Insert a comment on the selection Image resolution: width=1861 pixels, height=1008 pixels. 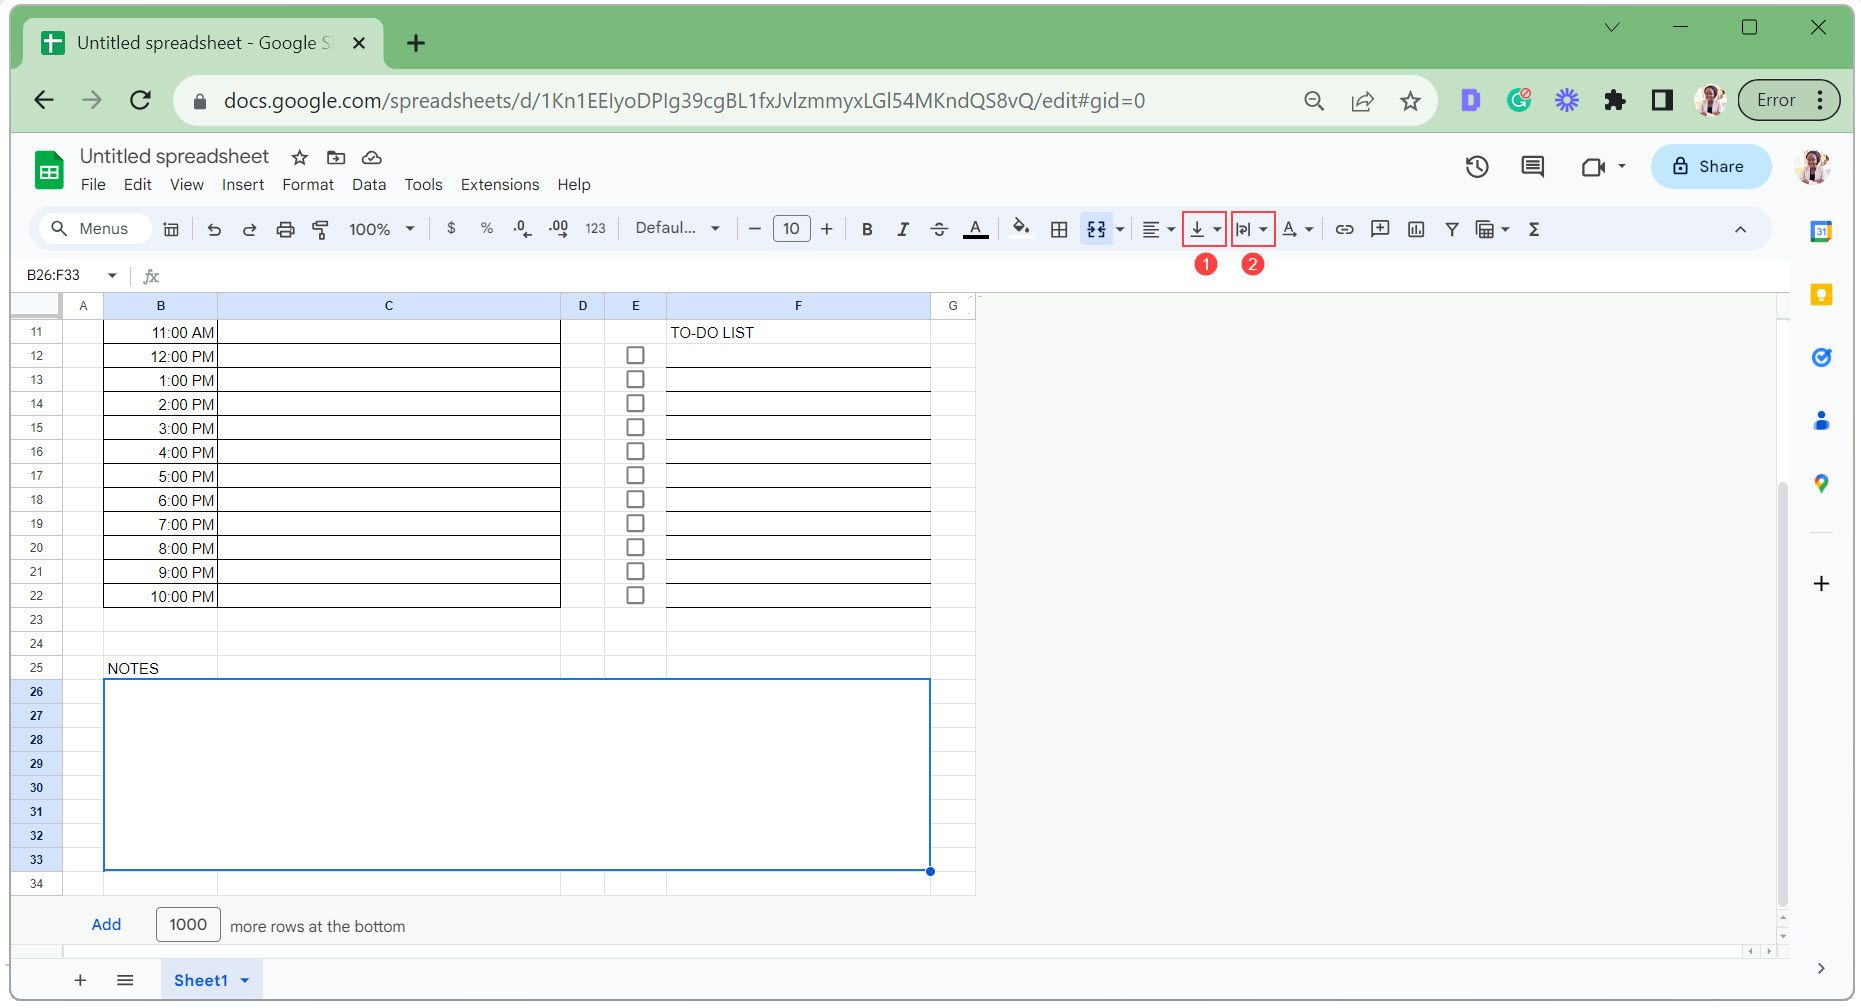coord(1379,228)
